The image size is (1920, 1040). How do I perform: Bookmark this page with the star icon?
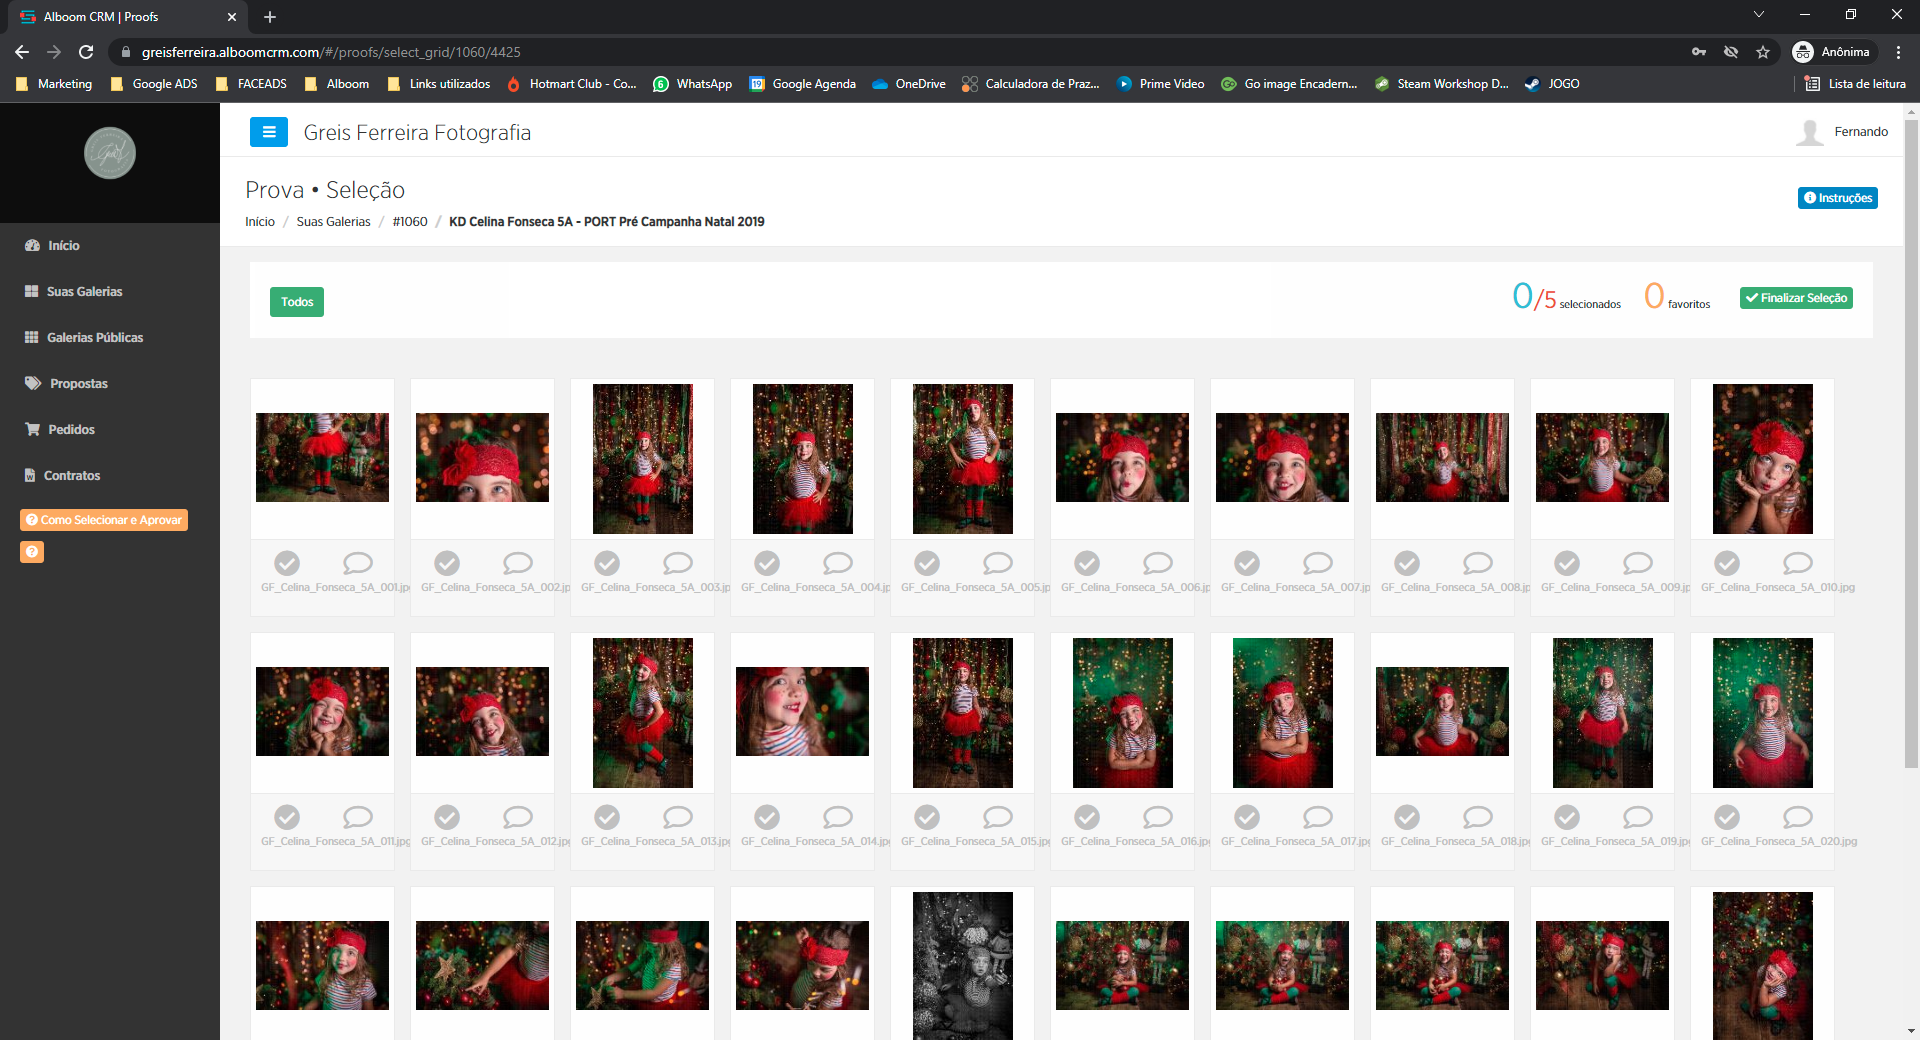[1763, 52]
